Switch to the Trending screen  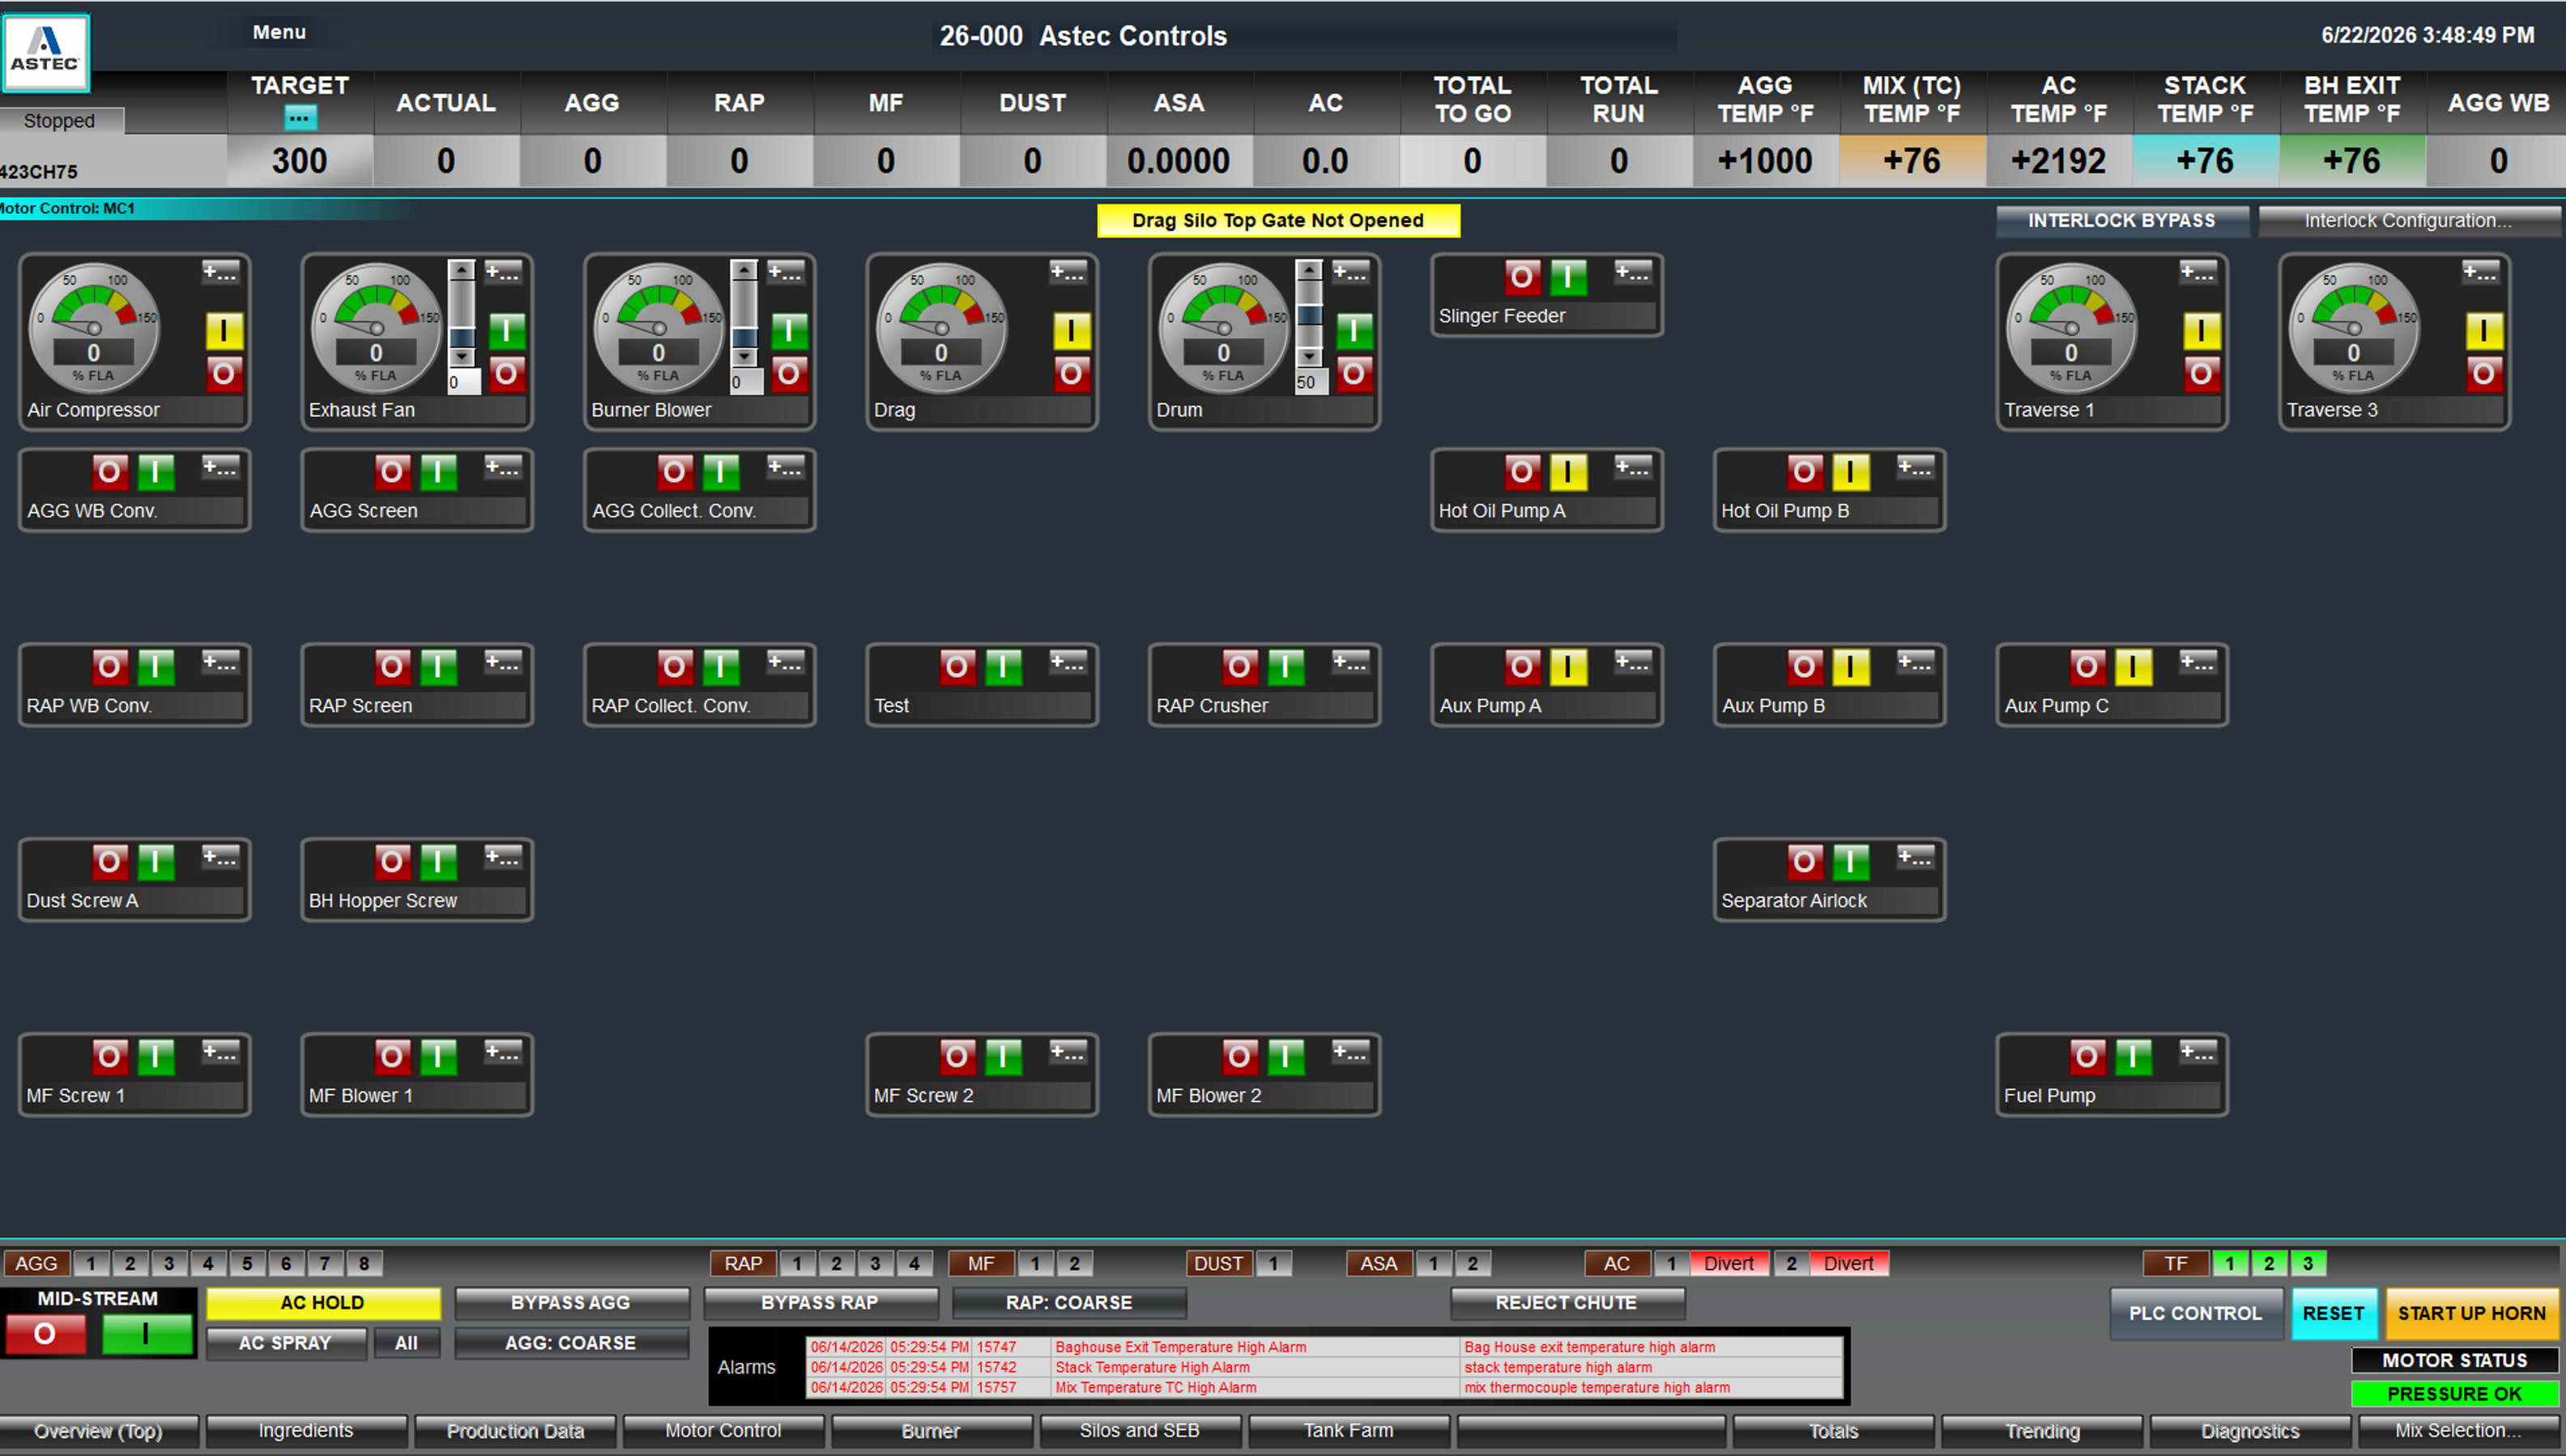point(2042,1431)
